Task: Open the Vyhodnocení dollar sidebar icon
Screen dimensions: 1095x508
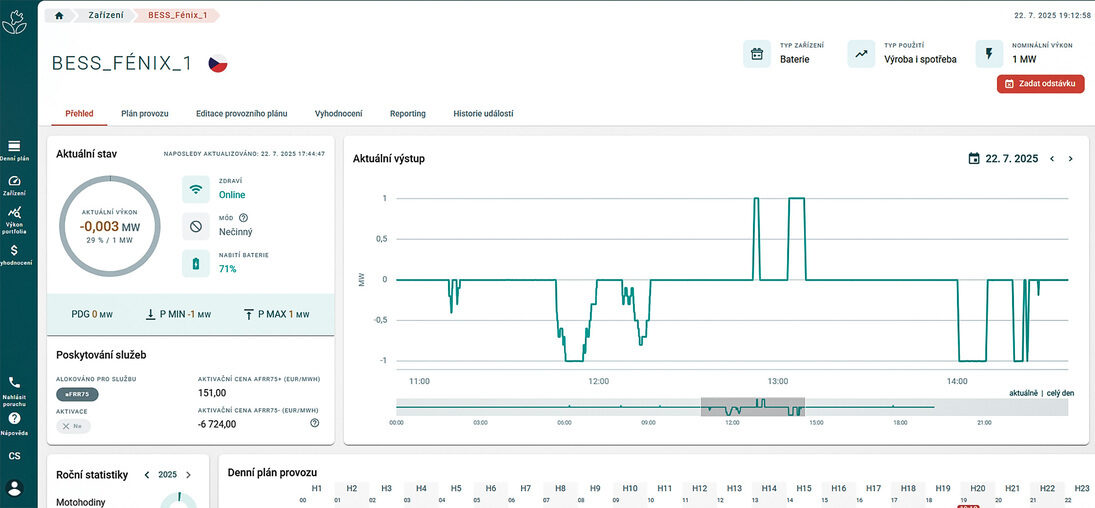Action: pyautogui.click(x=15, y=254)
